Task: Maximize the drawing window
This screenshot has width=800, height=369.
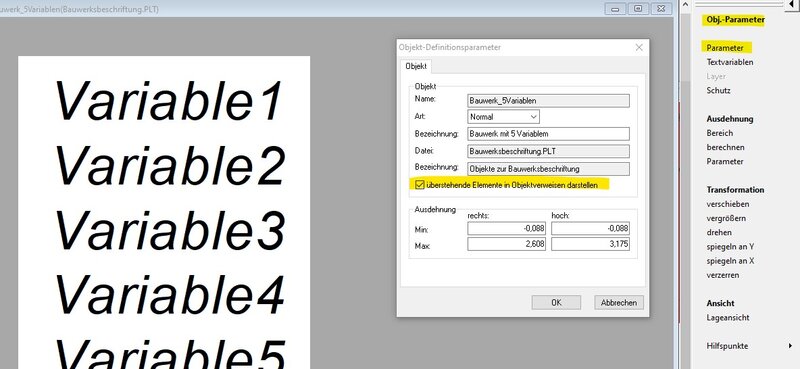Action: tap(638, 9)
